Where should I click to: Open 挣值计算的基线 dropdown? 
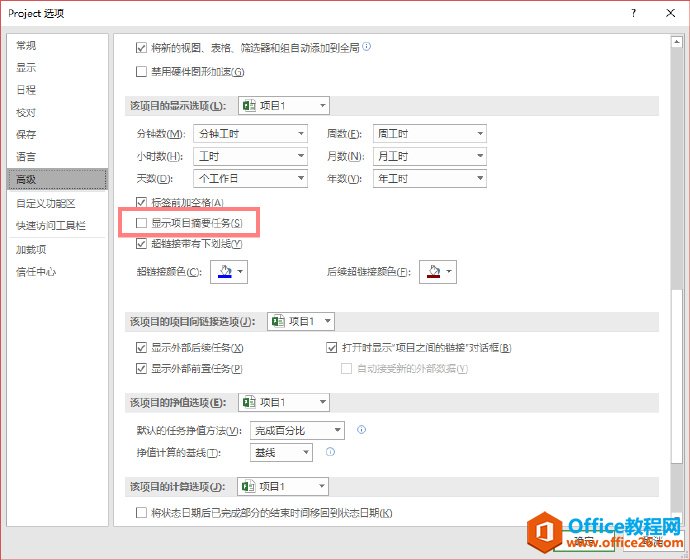[281, 452]
